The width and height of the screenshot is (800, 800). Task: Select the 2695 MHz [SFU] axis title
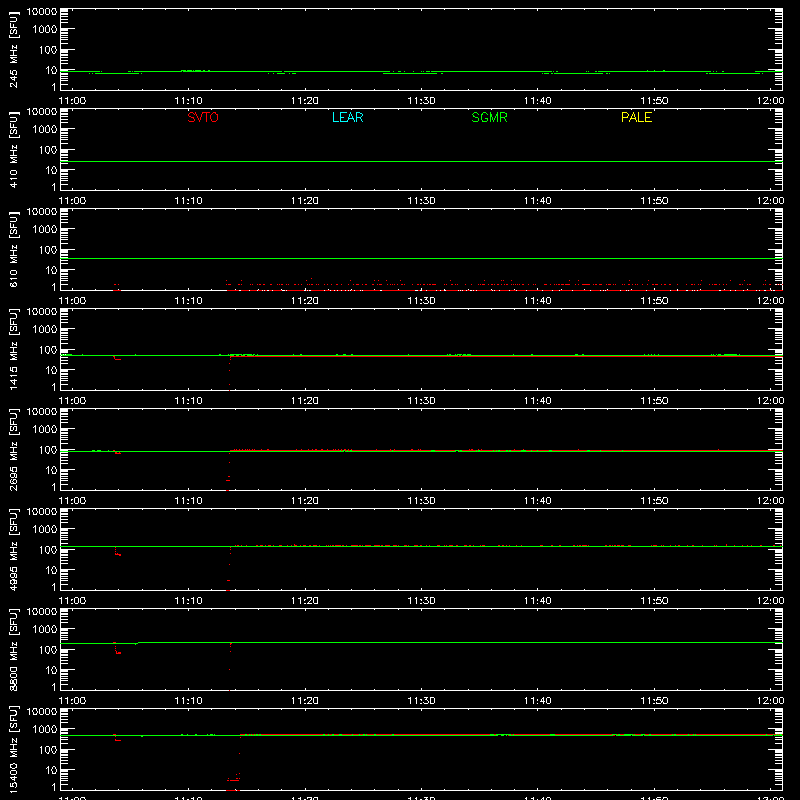[x=13, y=449]
